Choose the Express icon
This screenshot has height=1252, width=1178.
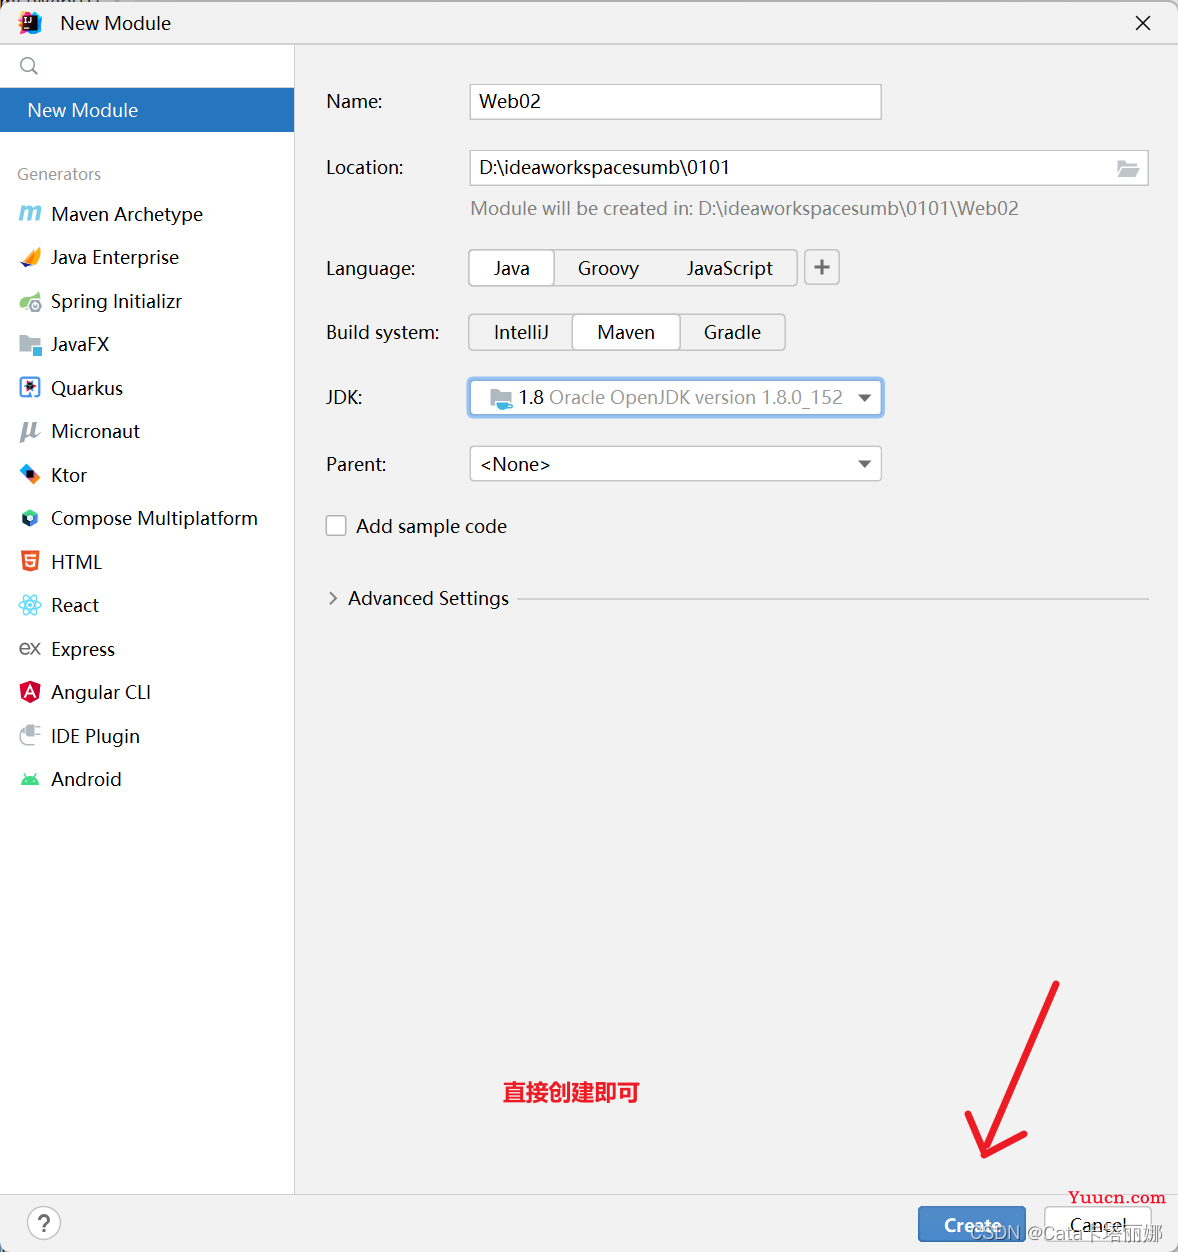(x=30, y=649)
